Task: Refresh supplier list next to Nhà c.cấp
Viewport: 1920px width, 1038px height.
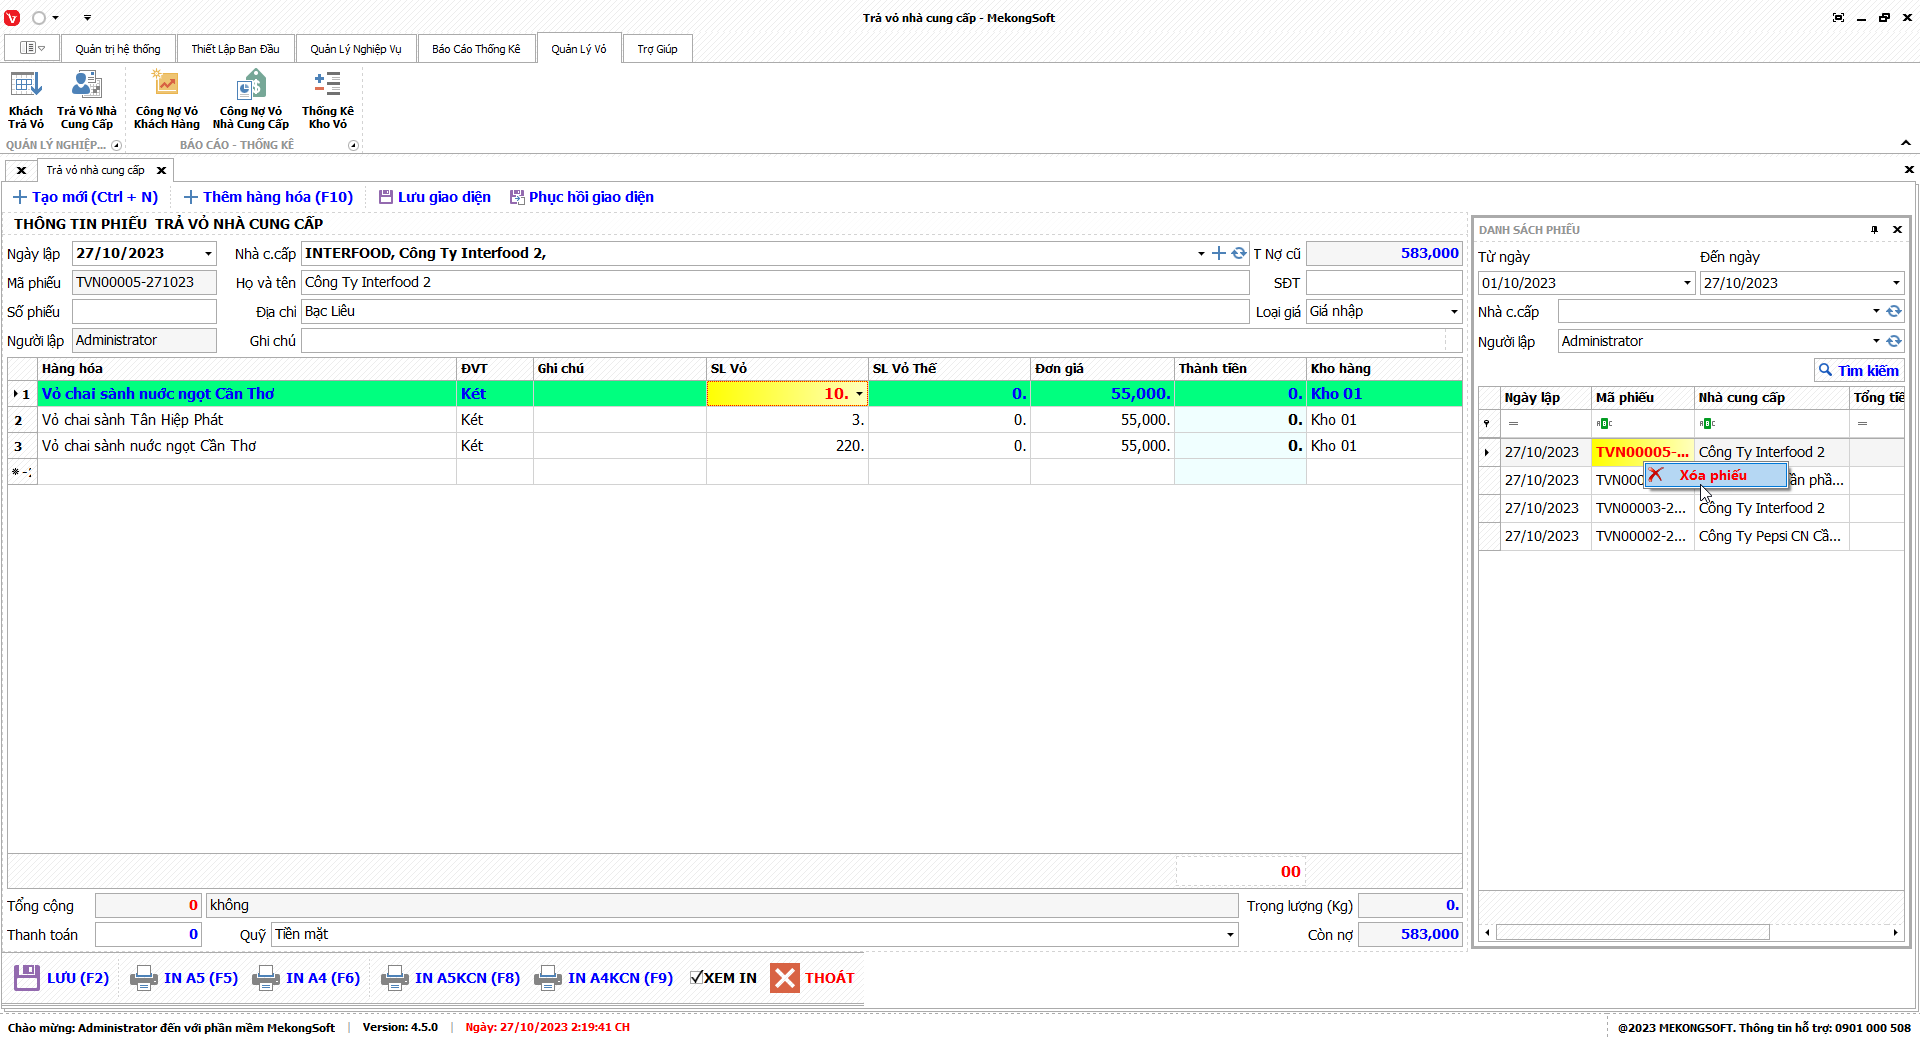Action: pyautogui.click(x=1239, y=254)
